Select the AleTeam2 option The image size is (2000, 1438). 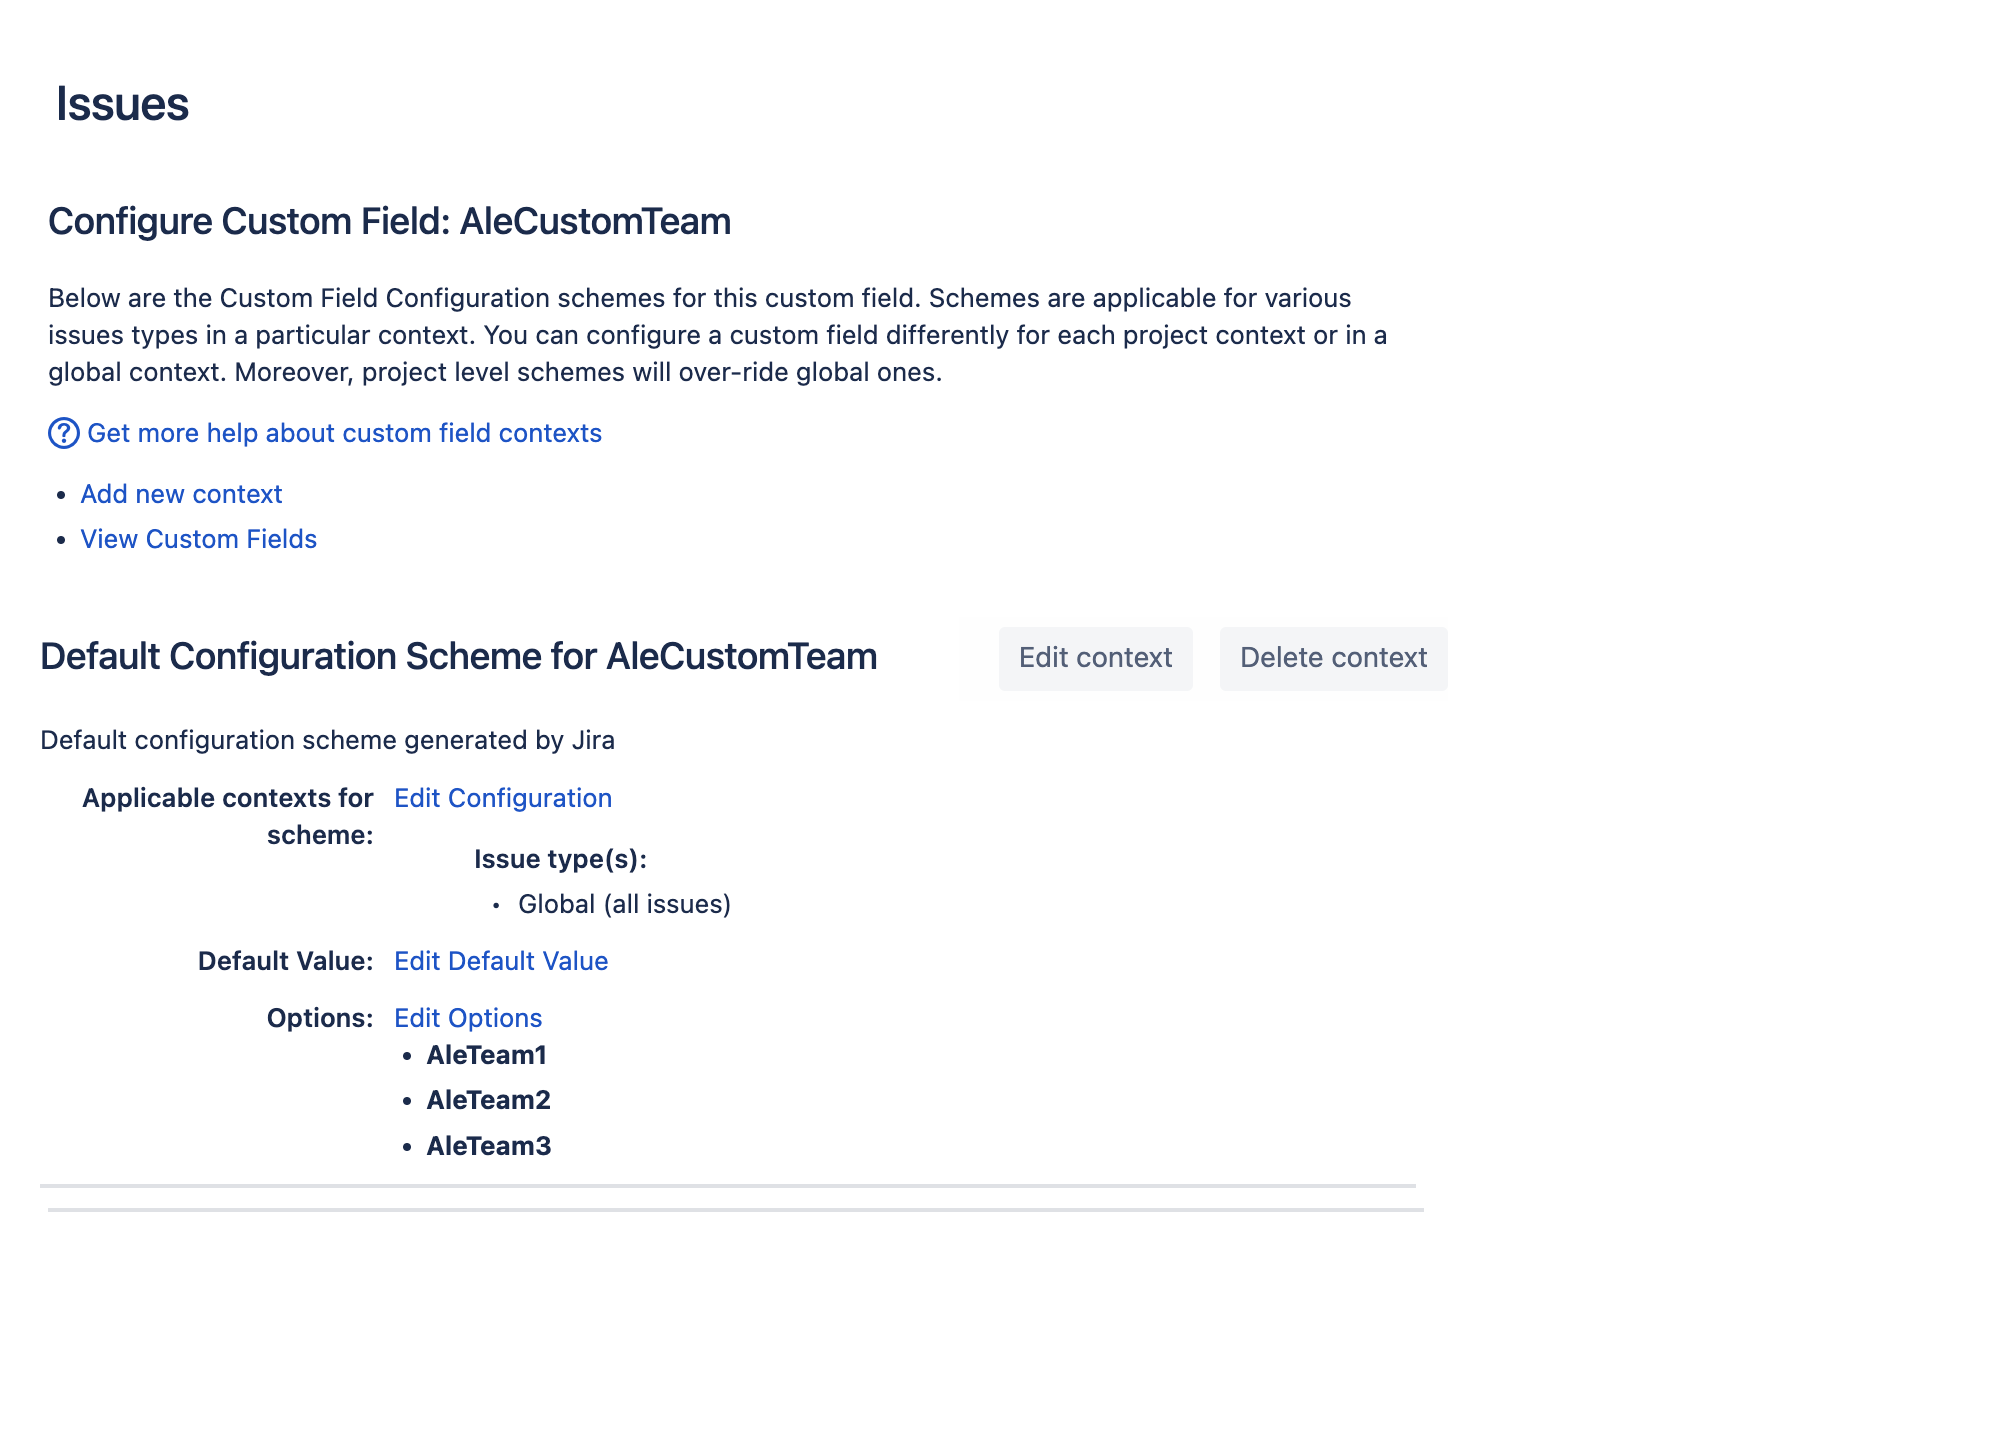(x=488, y=1100)
